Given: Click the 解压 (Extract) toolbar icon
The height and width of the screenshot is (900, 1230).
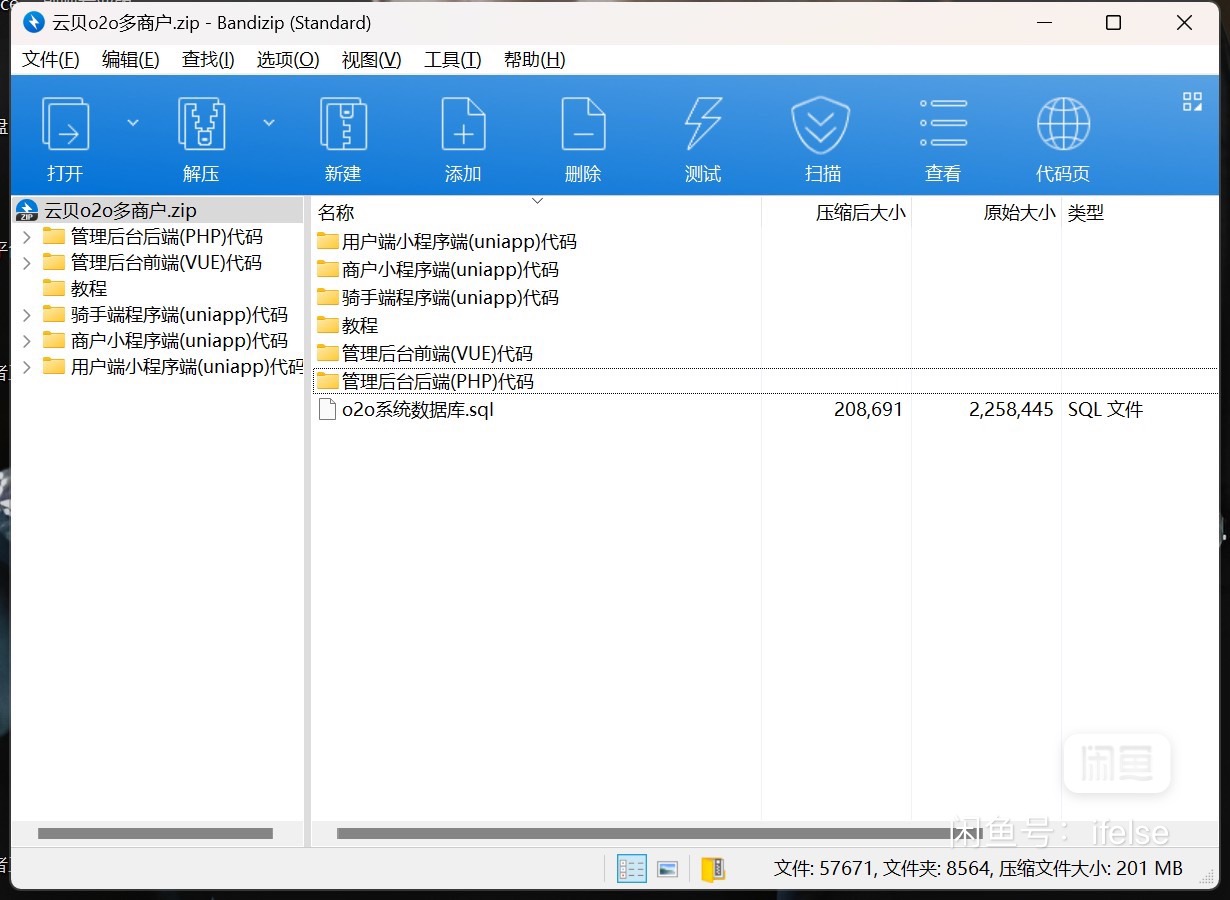Looking at the screenshot, I should coord(201,125).
